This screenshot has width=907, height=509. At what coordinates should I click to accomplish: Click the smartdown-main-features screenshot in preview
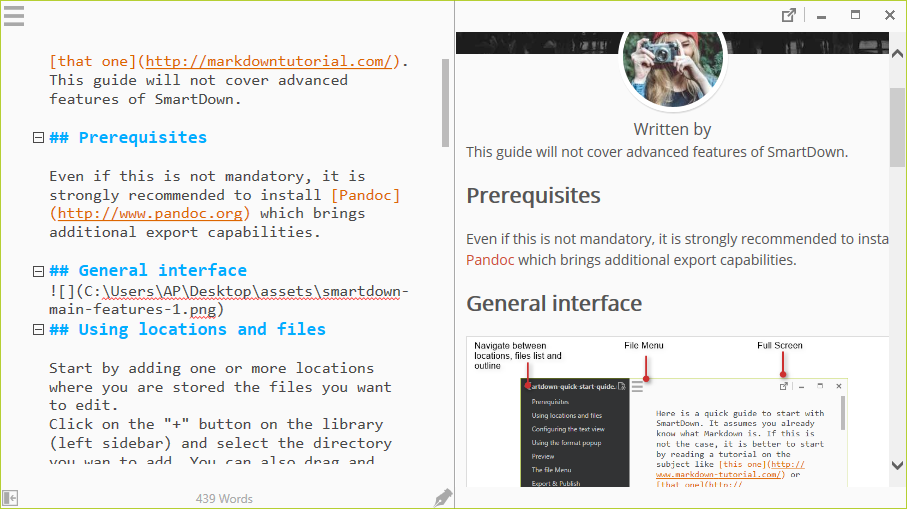point(677,411)
